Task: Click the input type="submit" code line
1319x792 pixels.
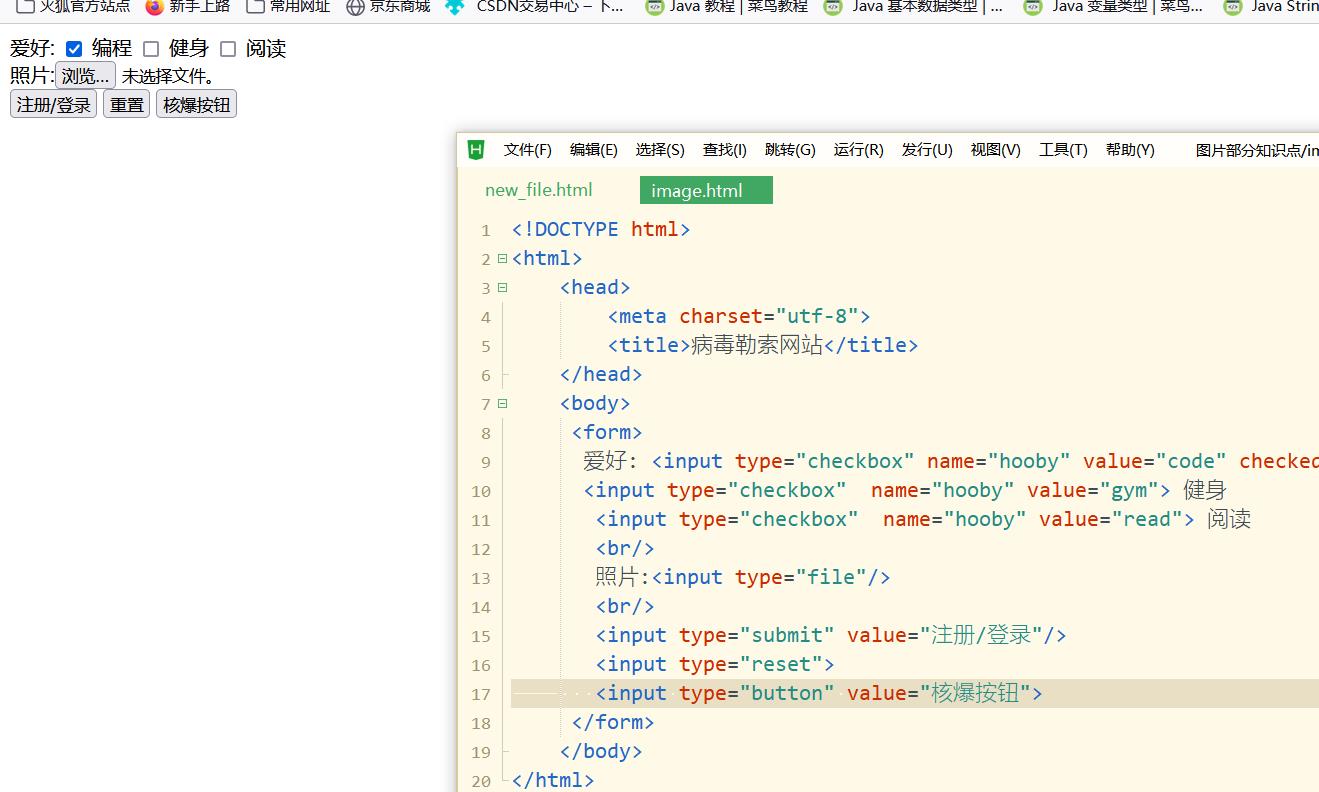Action: (831, 635)
